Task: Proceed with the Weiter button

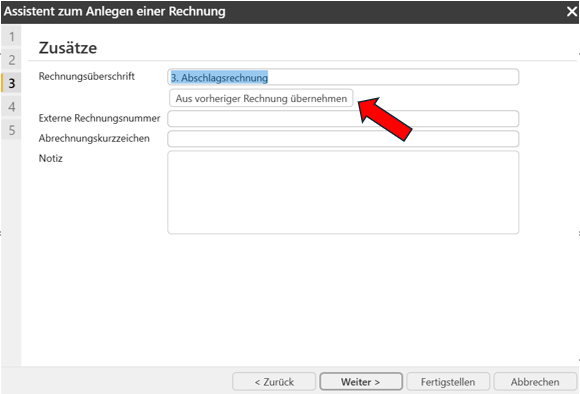Action: point(361,381)
